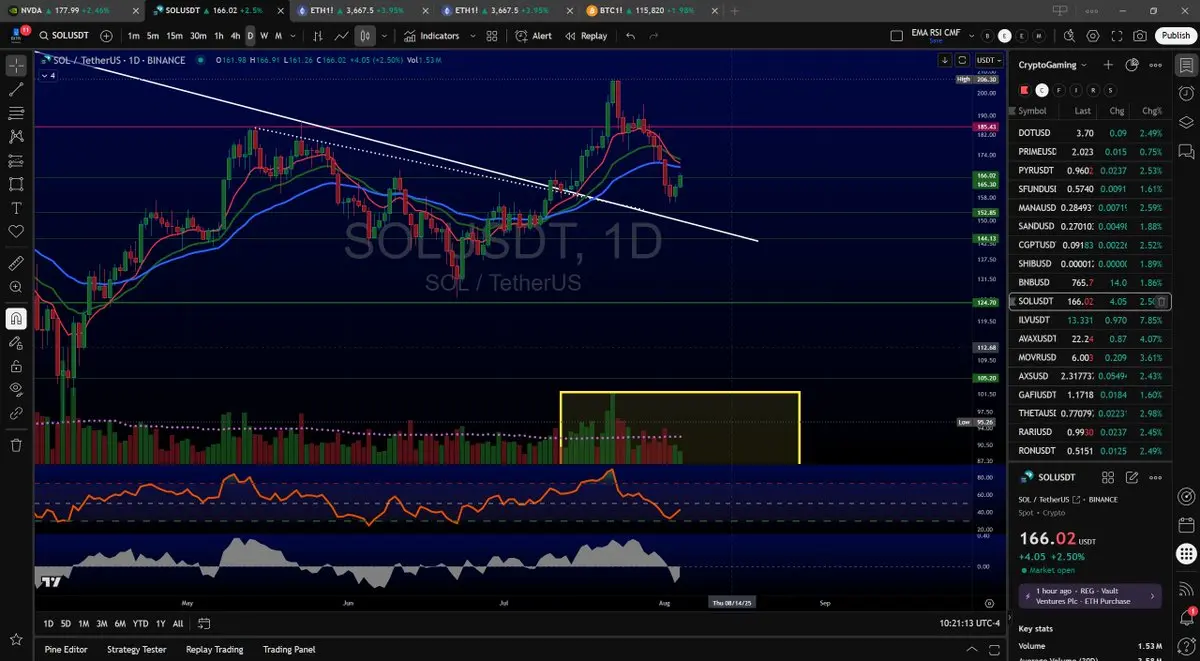Viewport: 1200px width, 661px height.
Task: Toggle lock all drawing tools
Action: tap(16, 366)
